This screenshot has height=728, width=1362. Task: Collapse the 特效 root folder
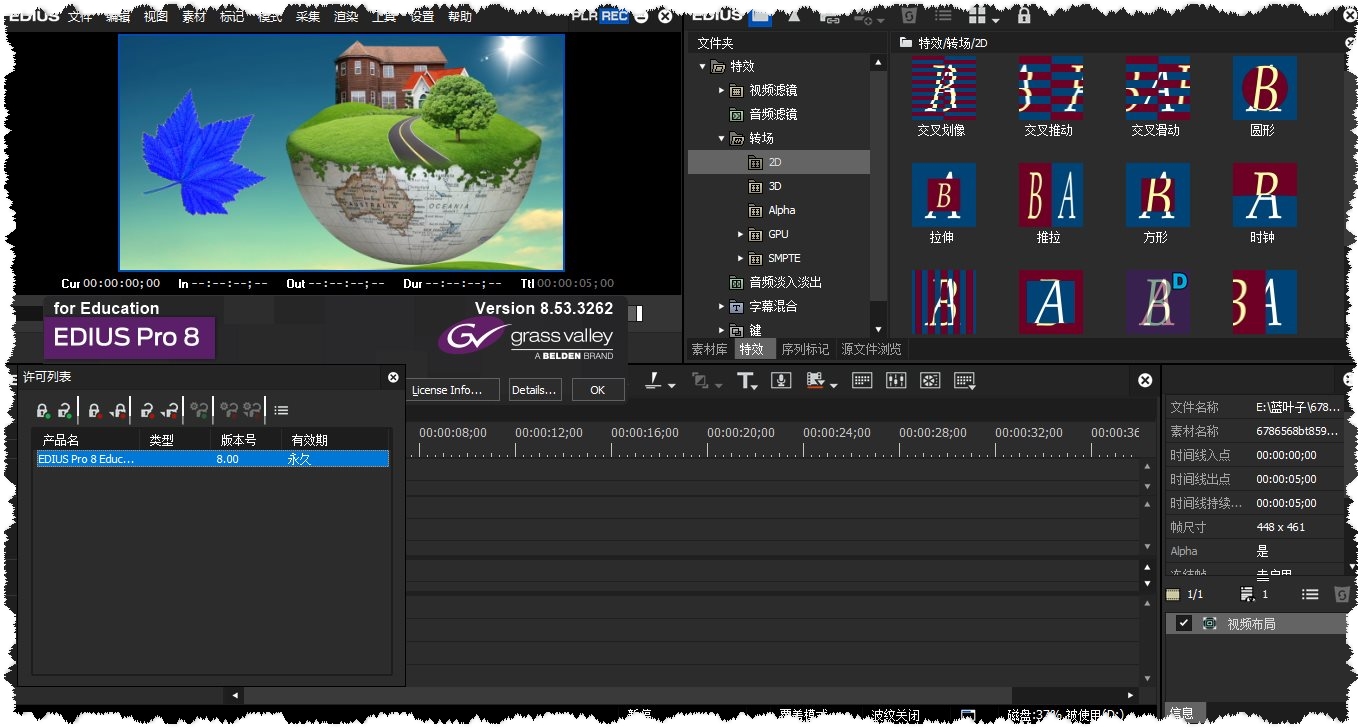(x=702, y=66)
